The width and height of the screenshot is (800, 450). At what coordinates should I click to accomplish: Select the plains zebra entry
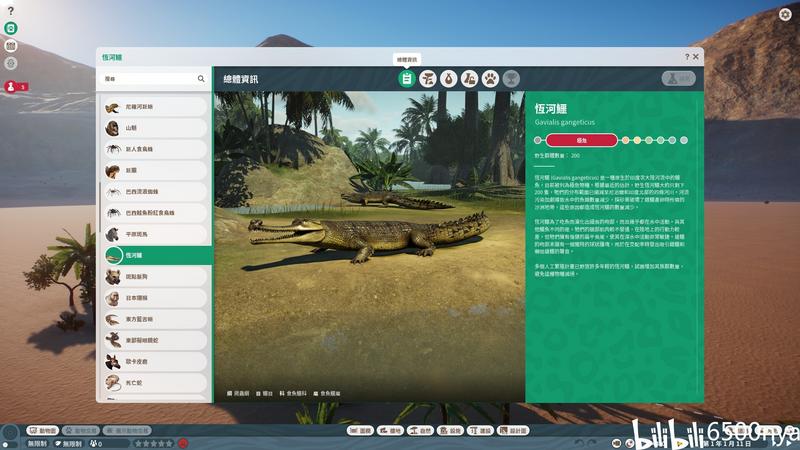coord(155,234)
